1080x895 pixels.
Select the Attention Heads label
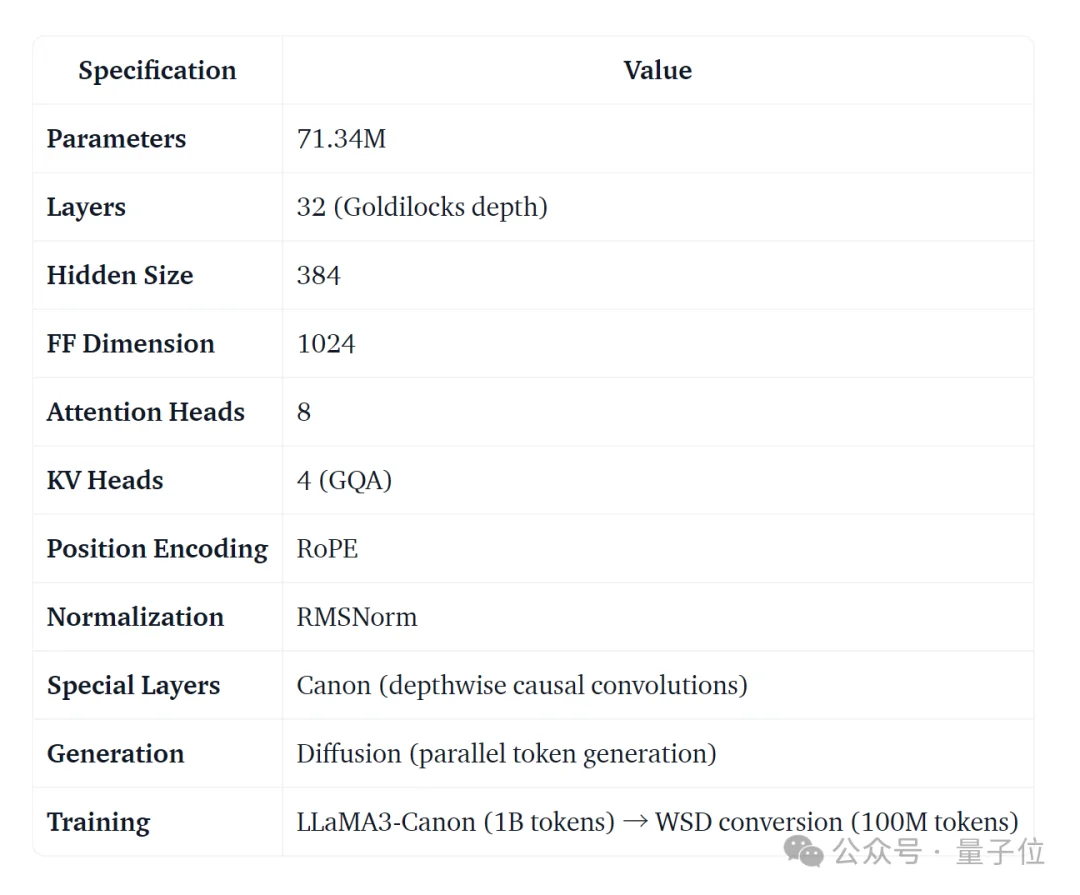[x=145, y=412]
